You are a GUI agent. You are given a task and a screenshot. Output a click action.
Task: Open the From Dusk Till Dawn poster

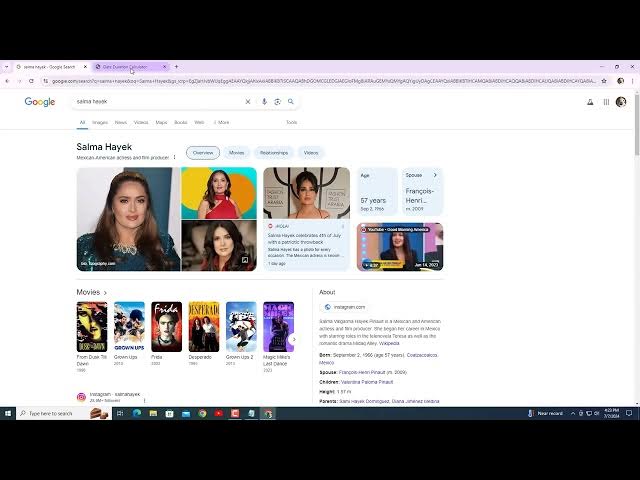pyautogui.click(x=92, y=327)
